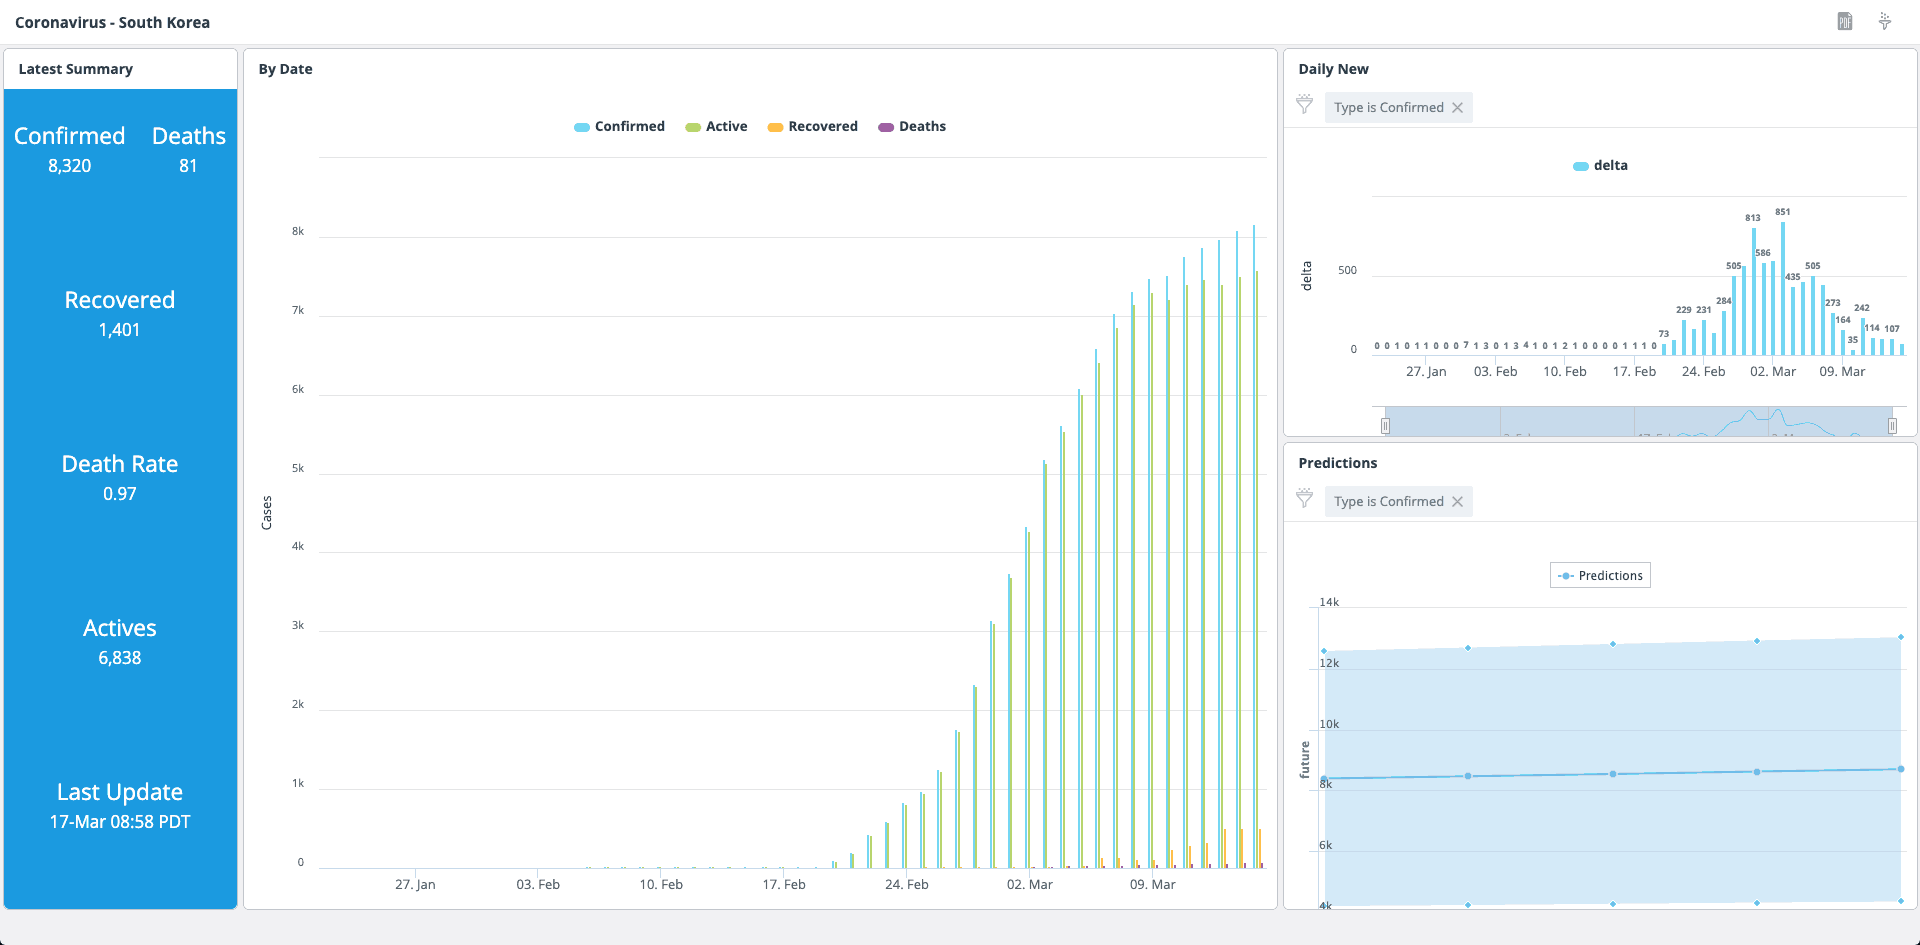Open dashboard filter icon at top right
Viewport: 1920px width, 945px height.
[1884, 21]
